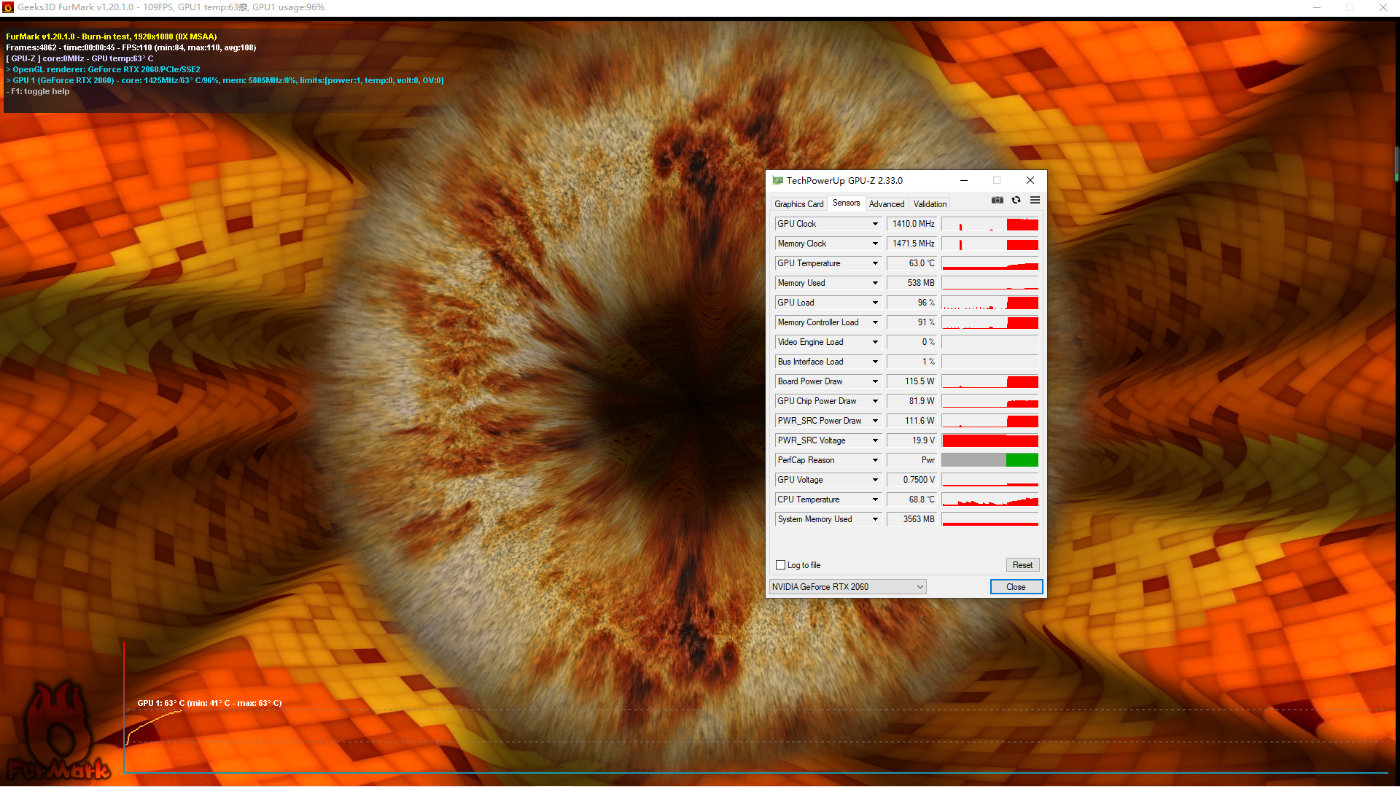This screenshot has width=1400, height=787.
Task: Click the GPU-Z refresh icon
Action: coord(1016,200)
